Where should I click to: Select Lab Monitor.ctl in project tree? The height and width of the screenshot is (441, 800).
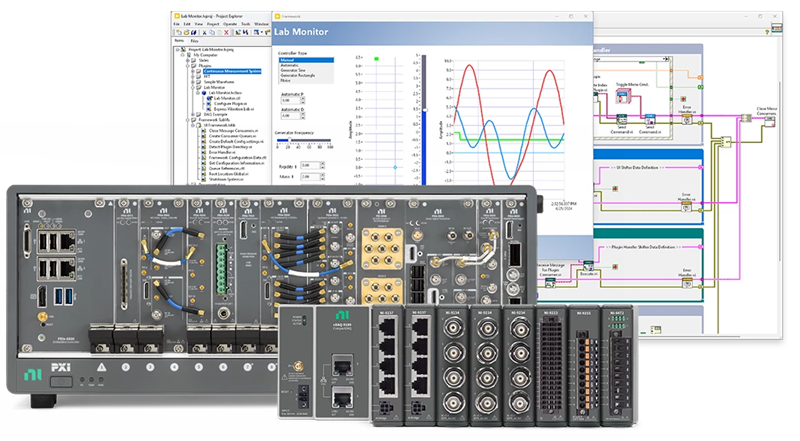click(x=227, y=98)
